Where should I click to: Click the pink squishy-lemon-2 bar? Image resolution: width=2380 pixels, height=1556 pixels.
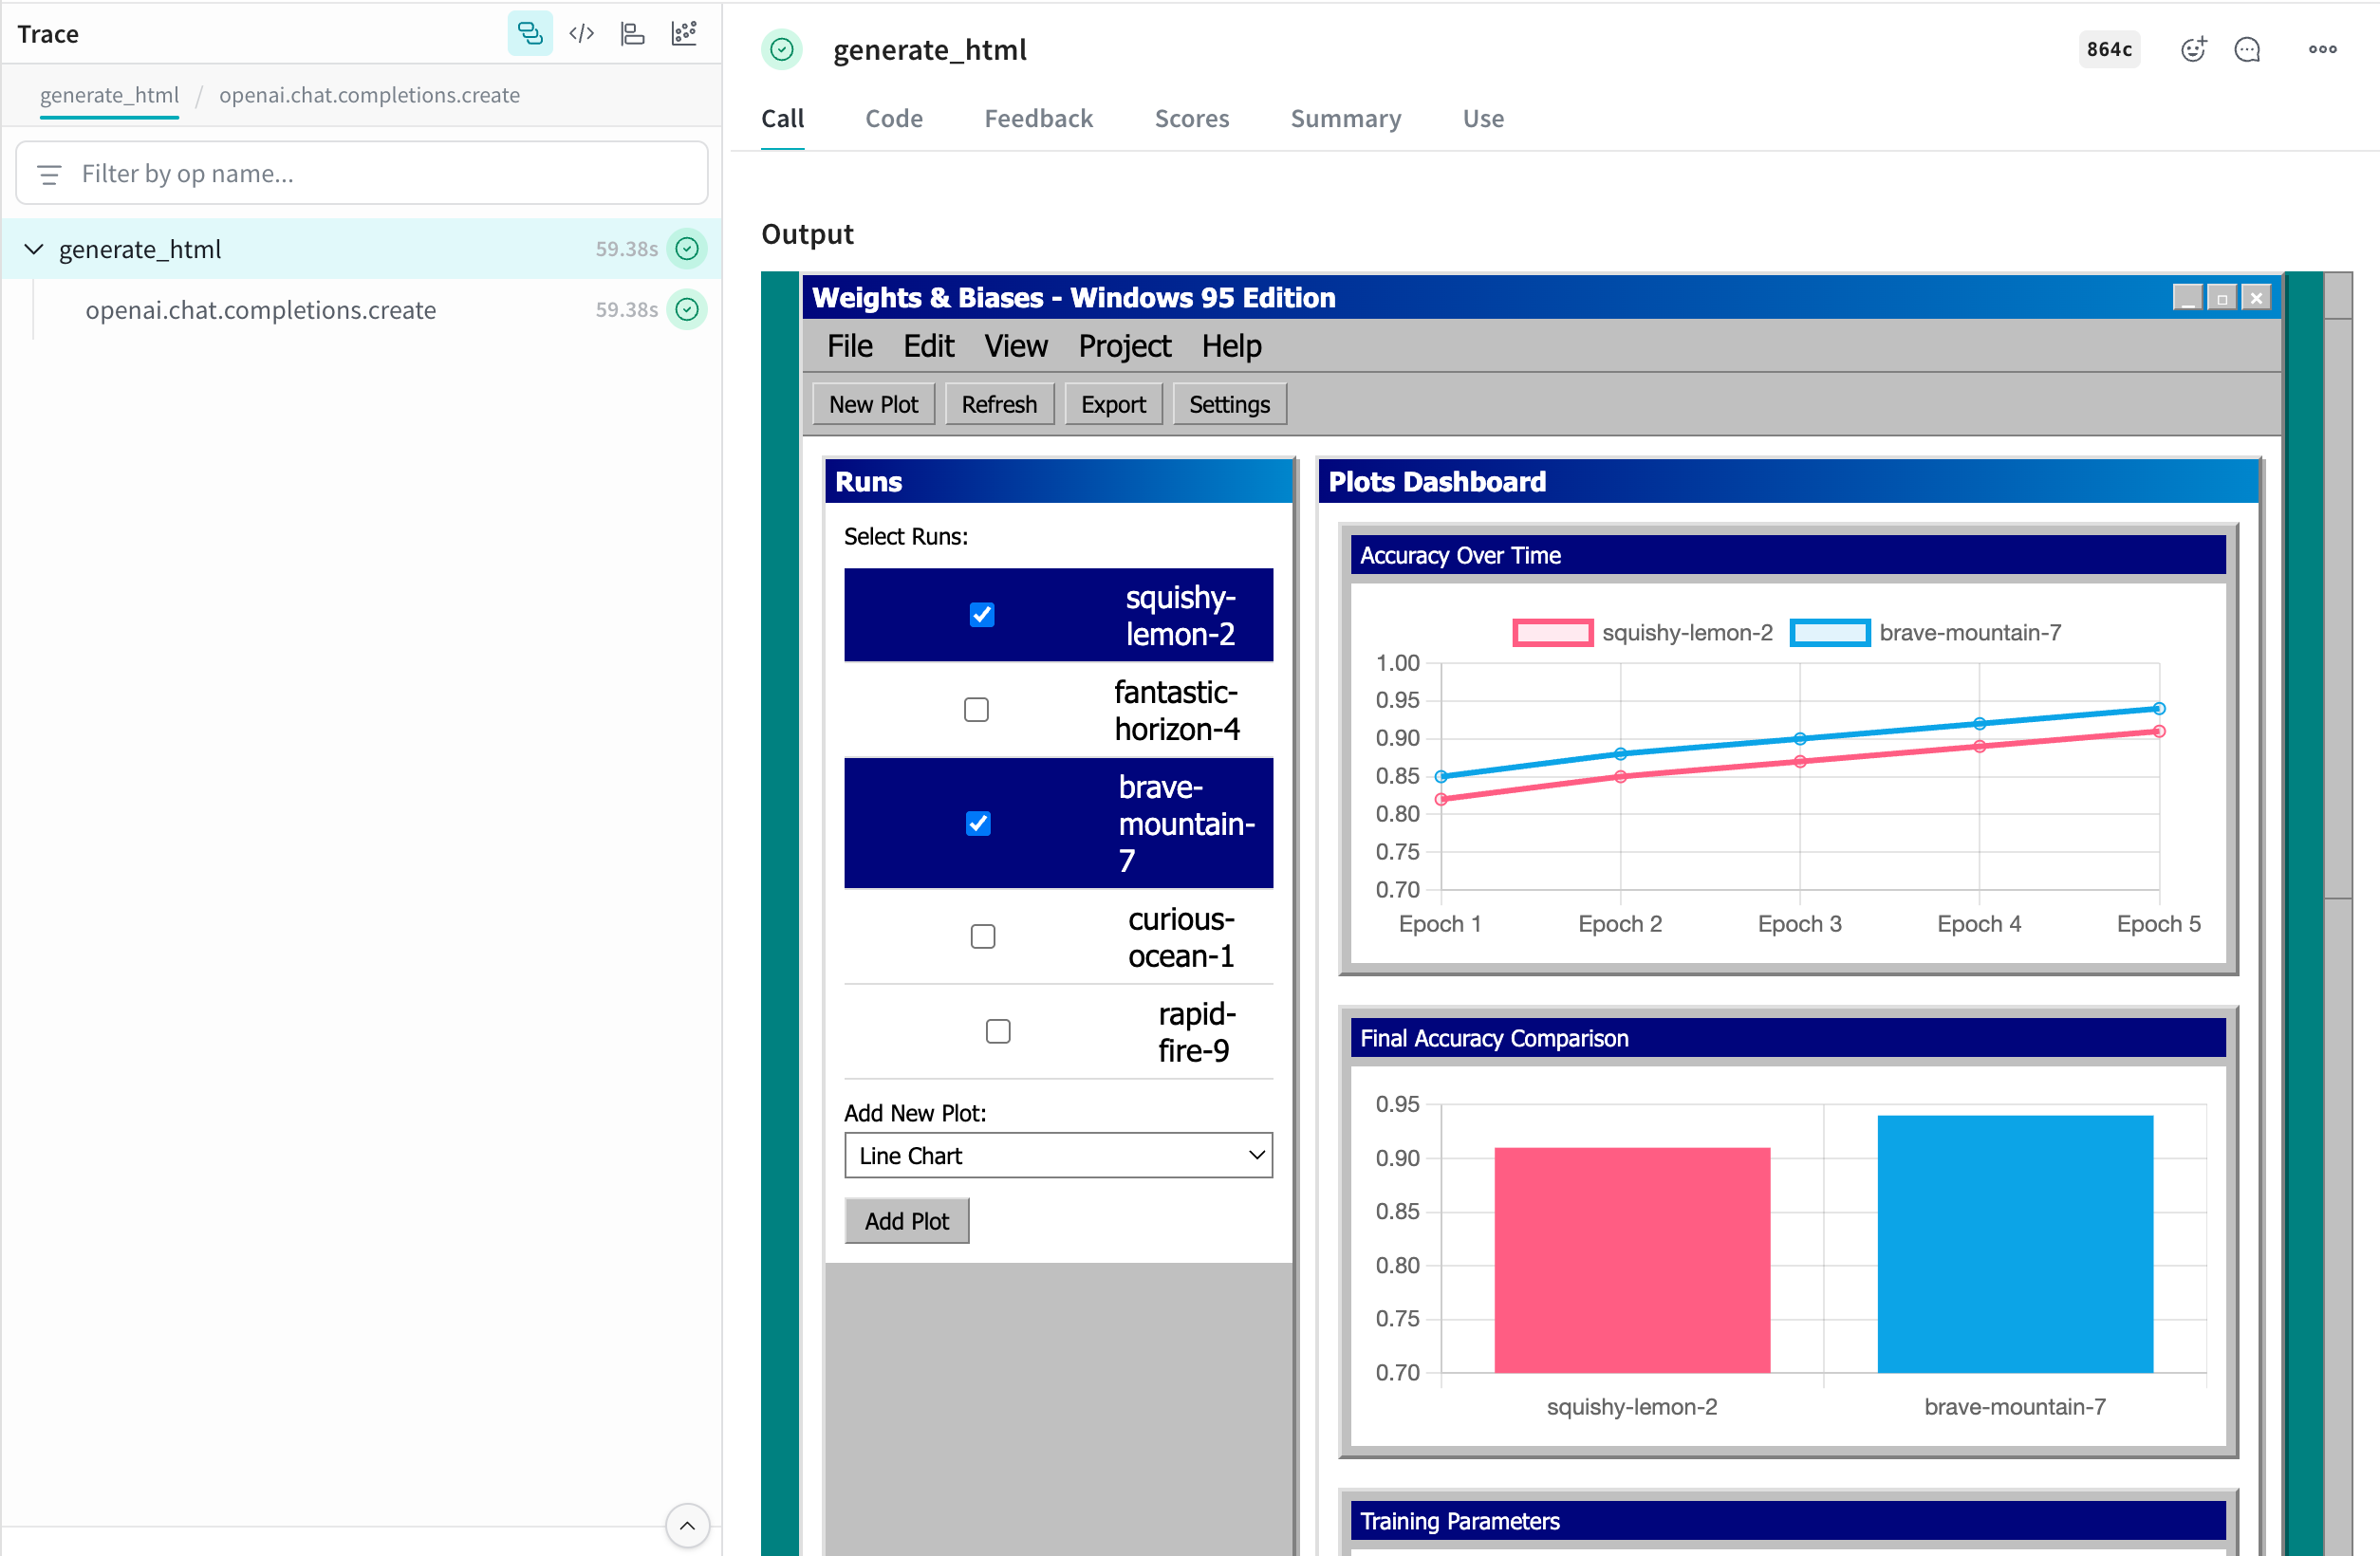(1632, 1260)
